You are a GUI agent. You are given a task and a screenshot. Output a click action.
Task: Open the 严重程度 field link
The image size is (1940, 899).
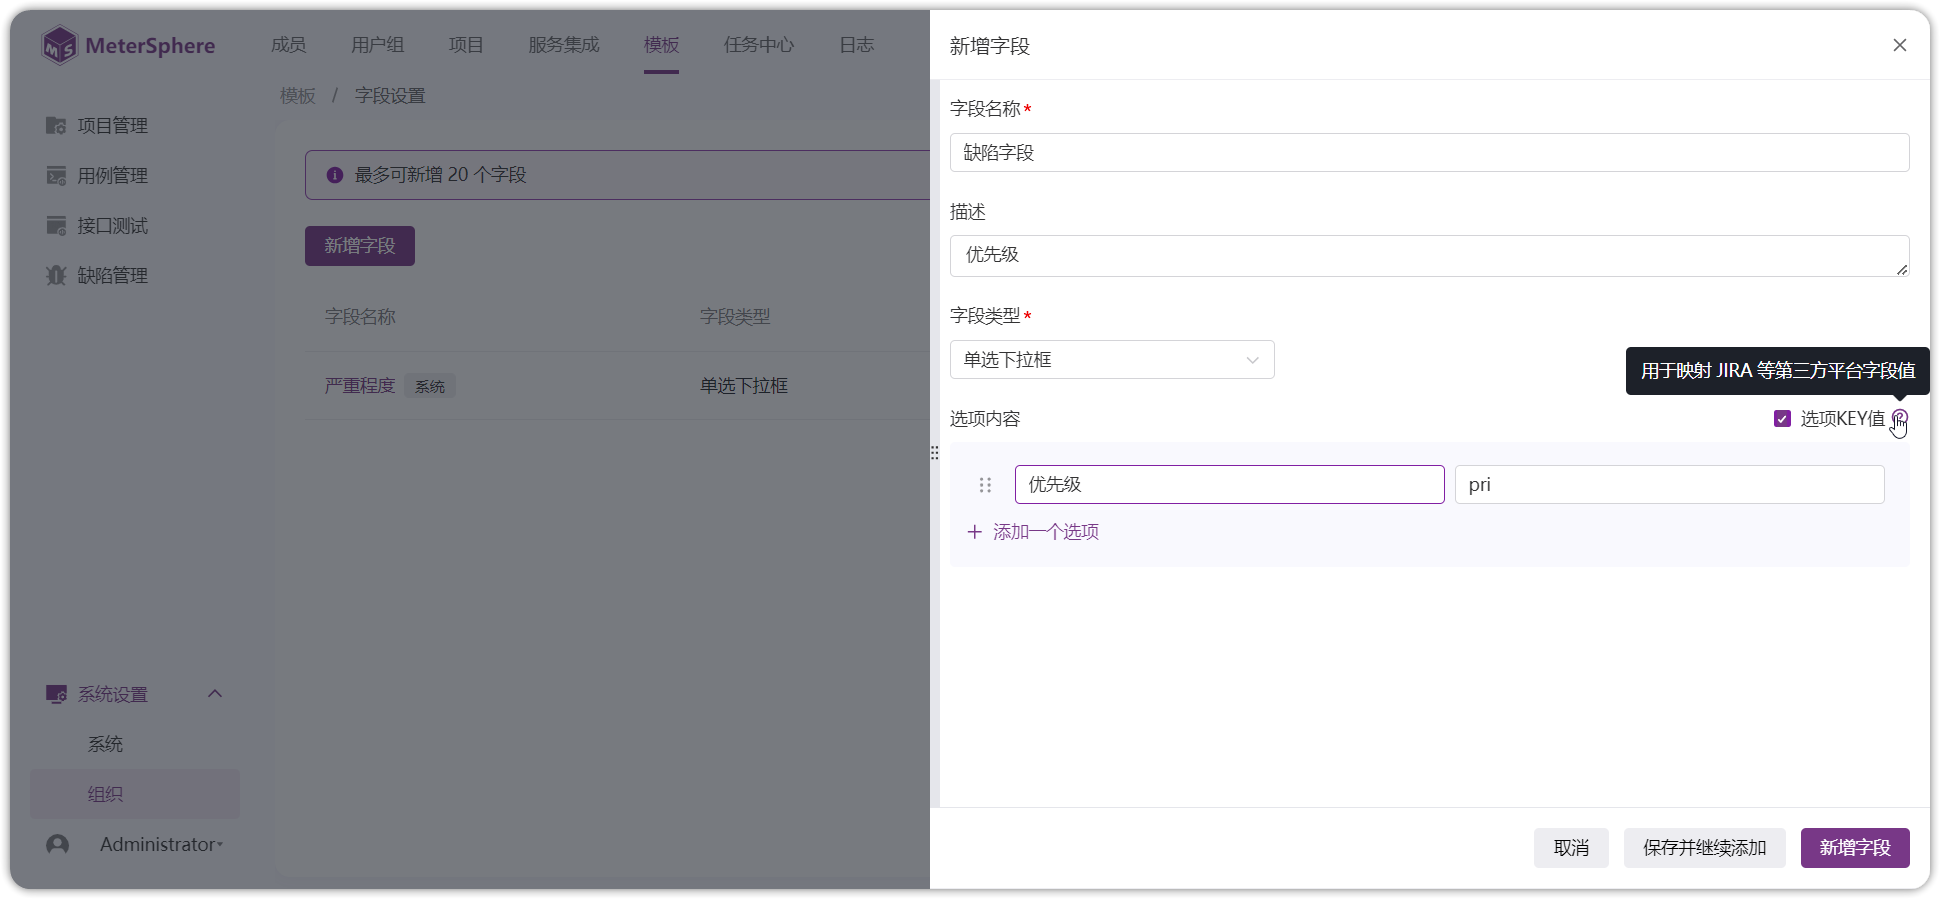tap(360, 386)
